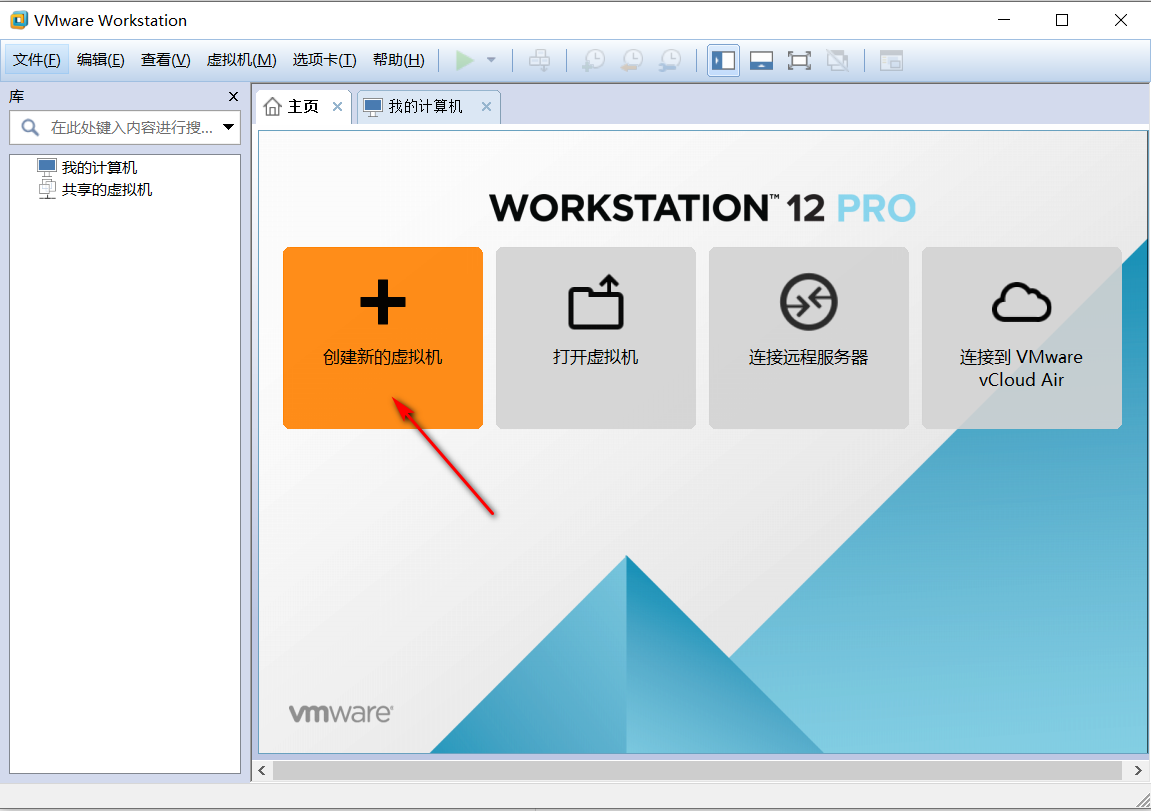Expand the library search filter dropdown
This screenshot has width=1151, height=811.
coord(228,128)
